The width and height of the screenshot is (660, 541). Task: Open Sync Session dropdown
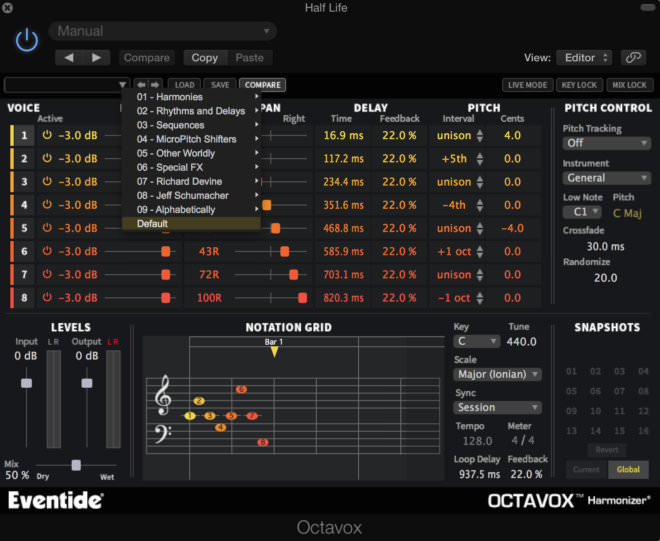498,407
